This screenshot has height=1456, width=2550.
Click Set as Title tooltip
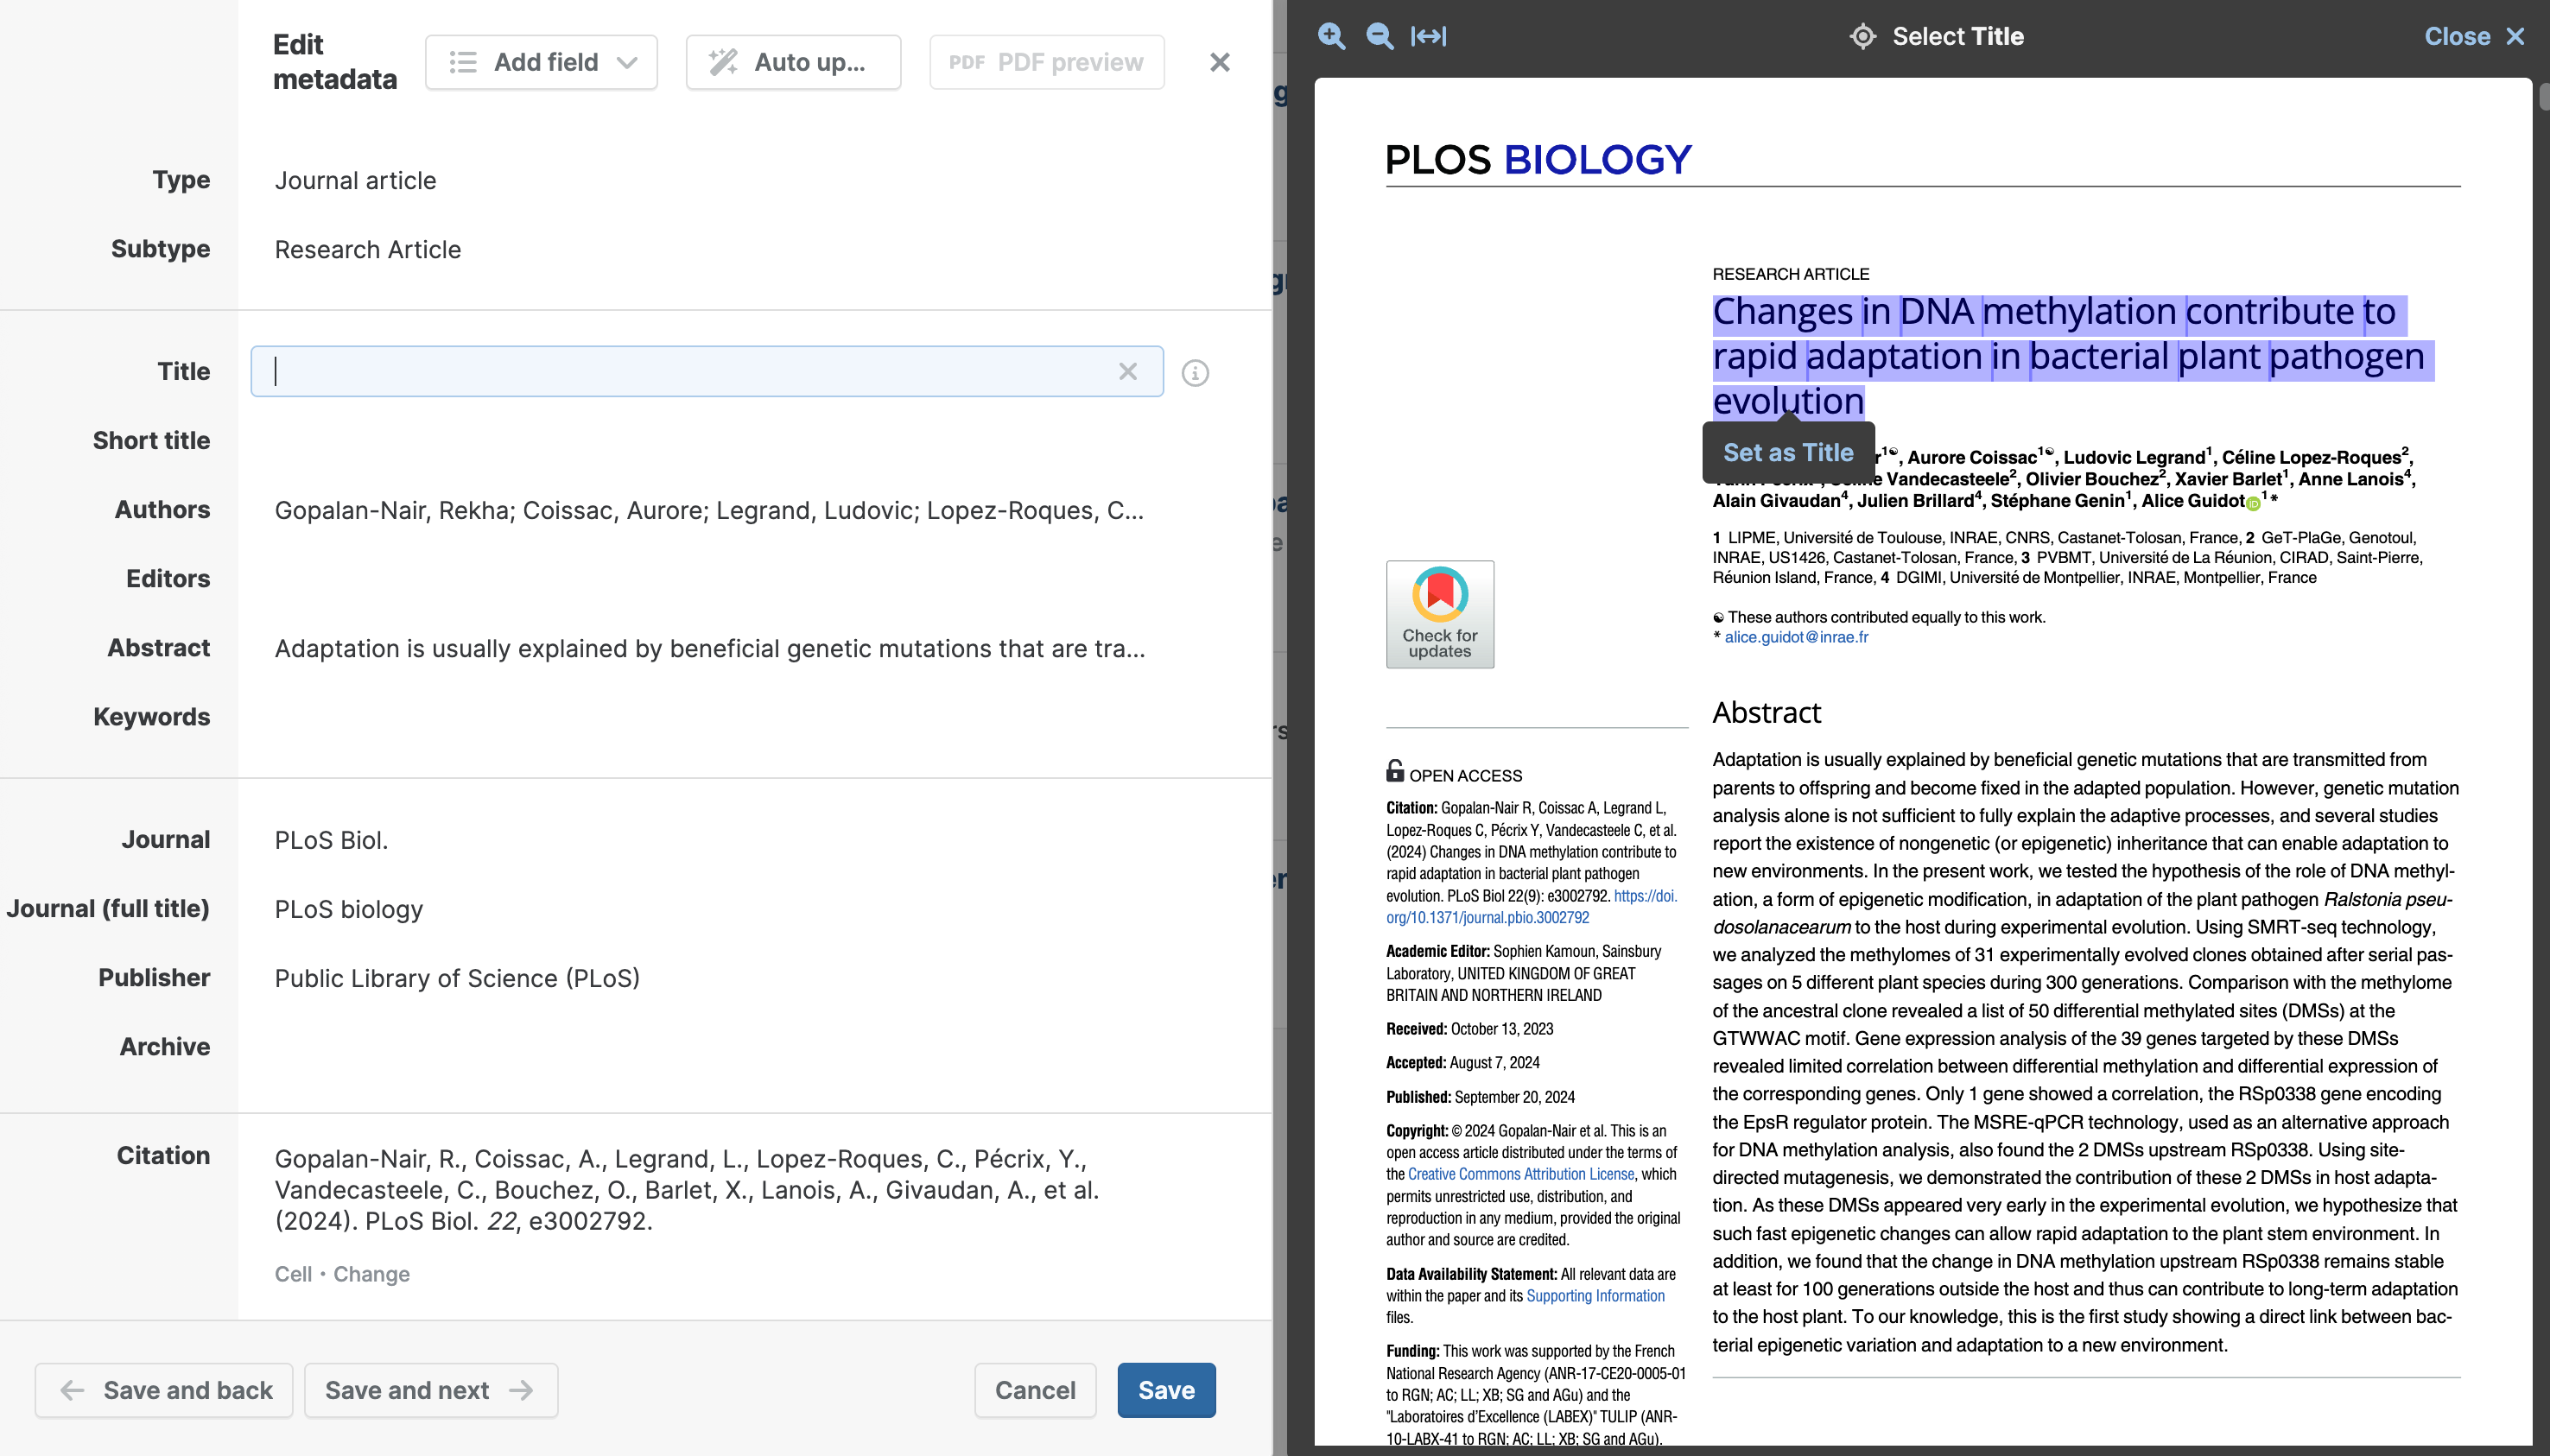(1787, 453)
